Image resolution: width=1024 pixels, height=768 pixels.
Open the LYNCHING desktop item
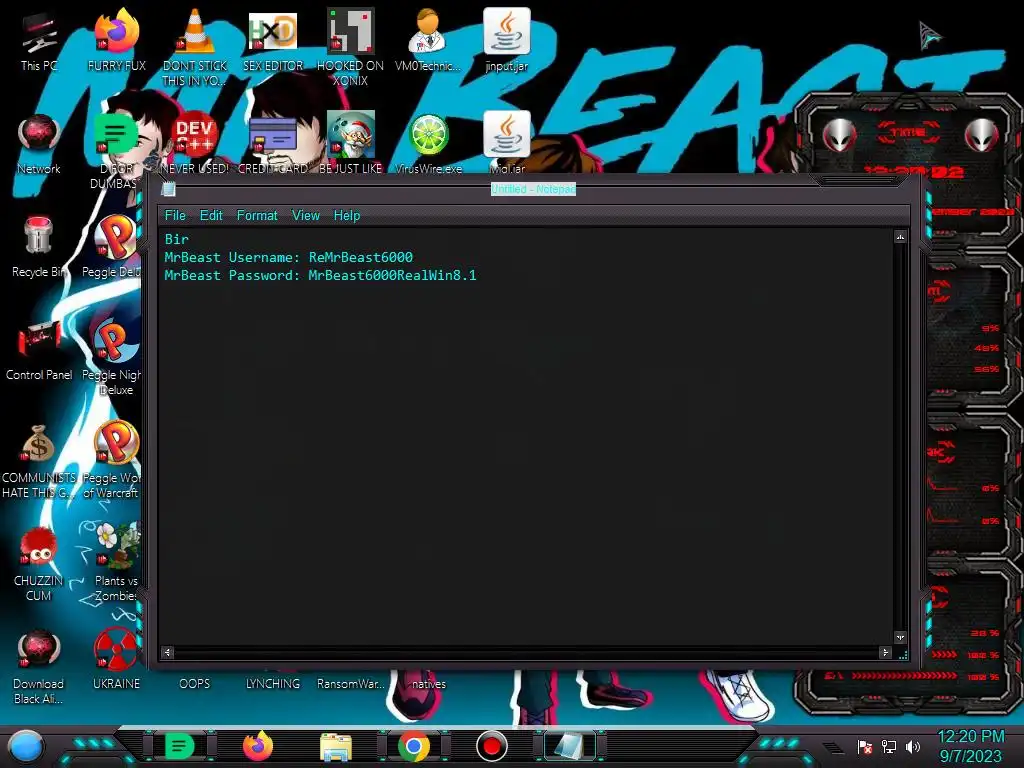273,683
